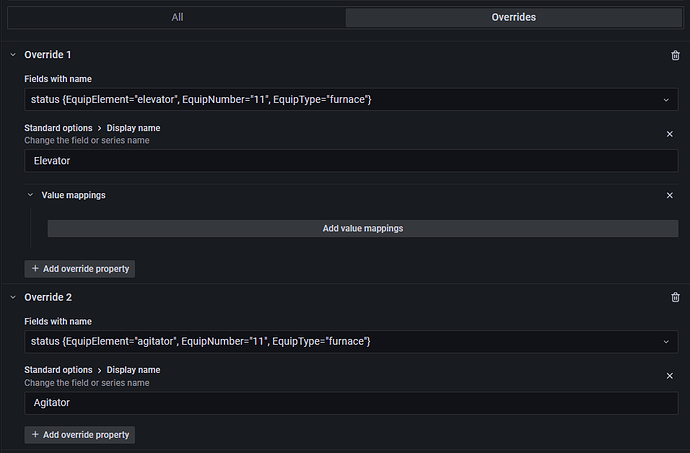Image resolution: width=690 pixels, height=453 pixels.
Task: Remove Agitator display name property
Action: point(669,375)
